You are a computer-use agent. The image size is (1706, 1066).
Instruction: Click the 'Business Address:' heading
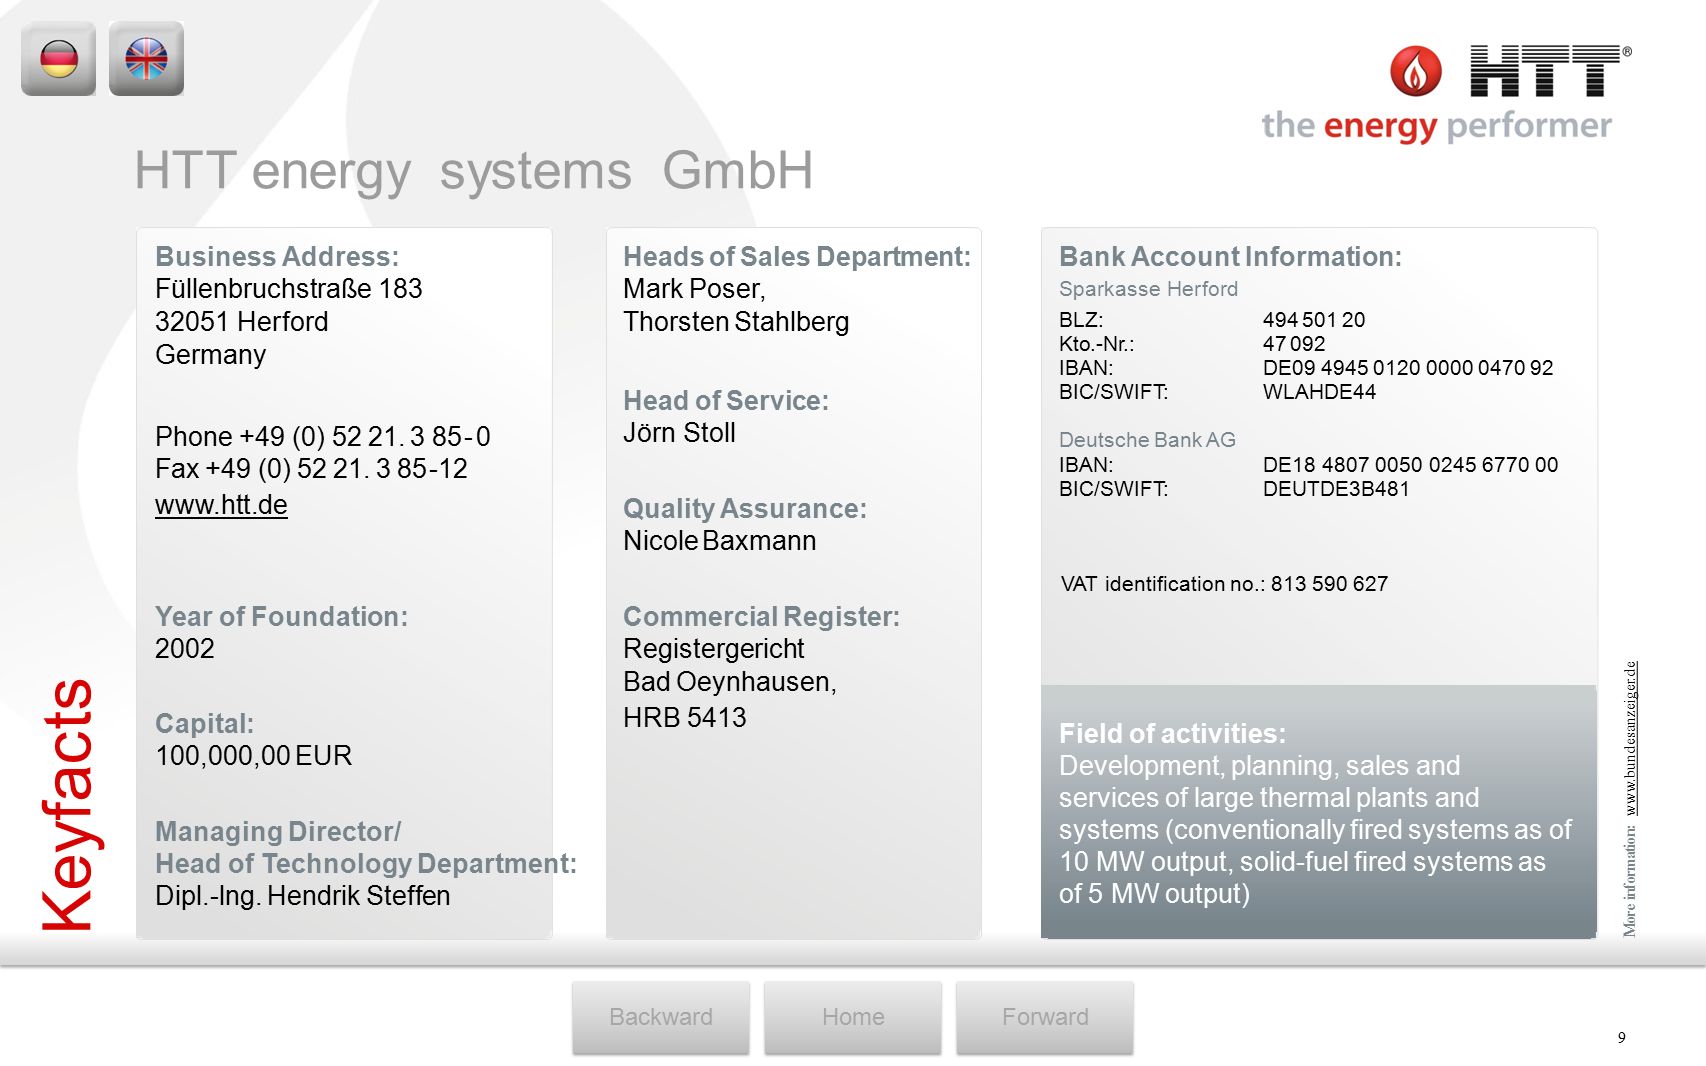coord(277,257)
